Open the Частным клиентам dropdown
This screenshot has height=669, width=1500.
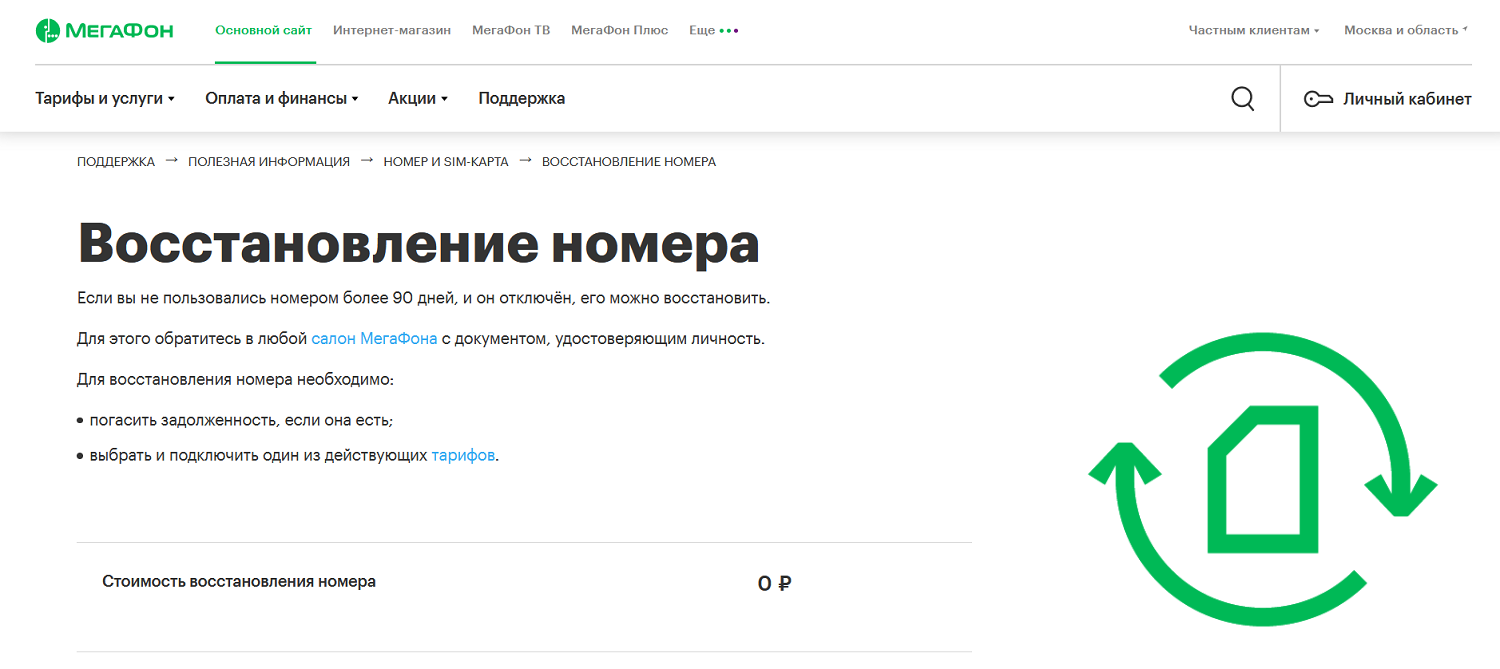pyautogui.click(x=1254, y=30)
